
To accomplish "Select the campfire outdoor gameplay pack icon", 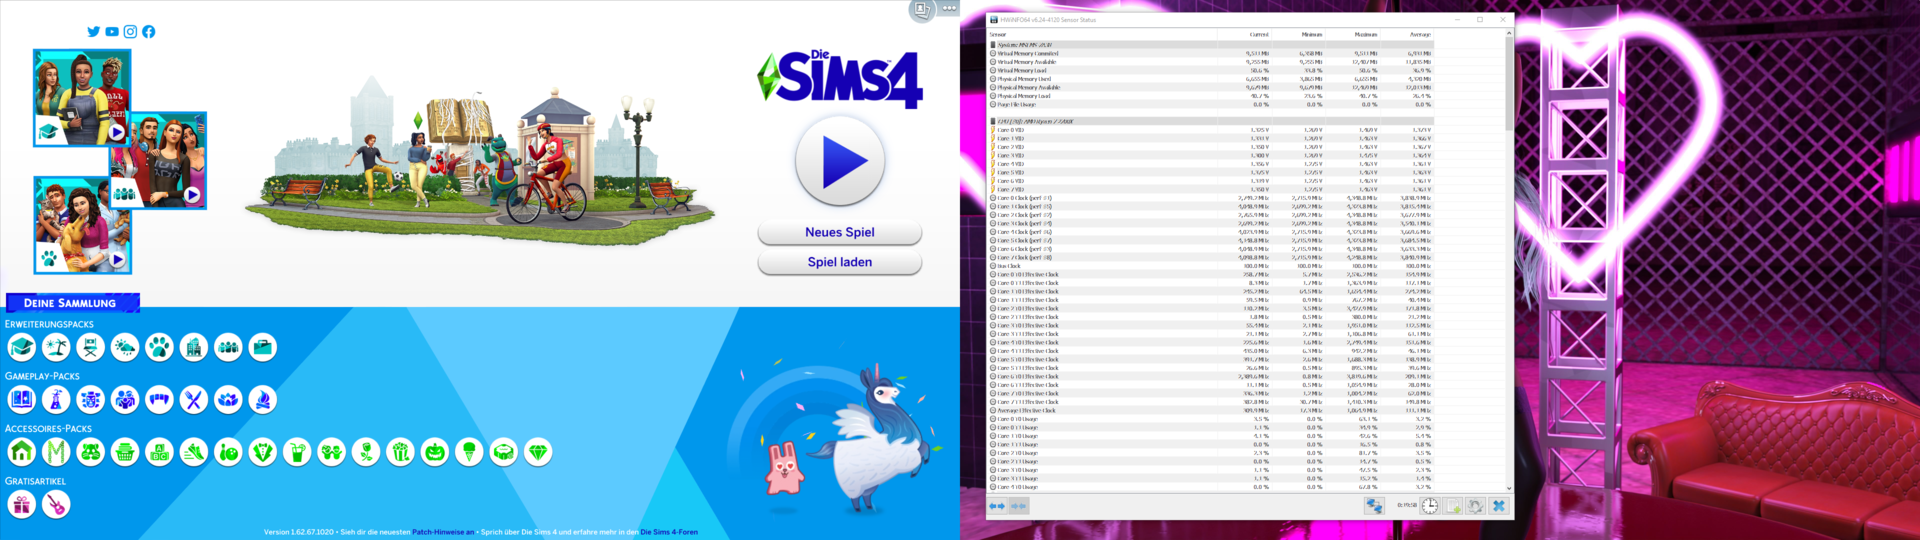I will pos(263,400).
